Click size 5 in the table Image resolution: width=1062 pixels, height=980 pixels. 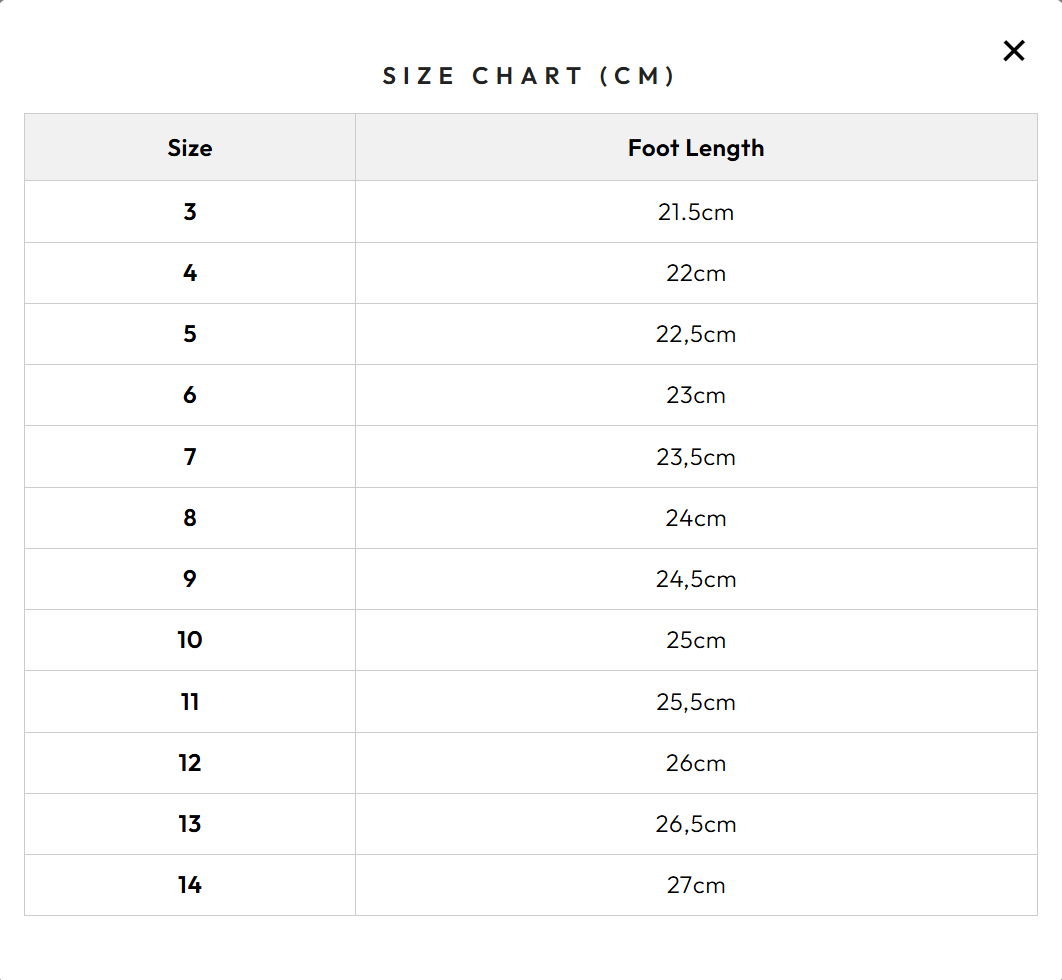[190, 334]
